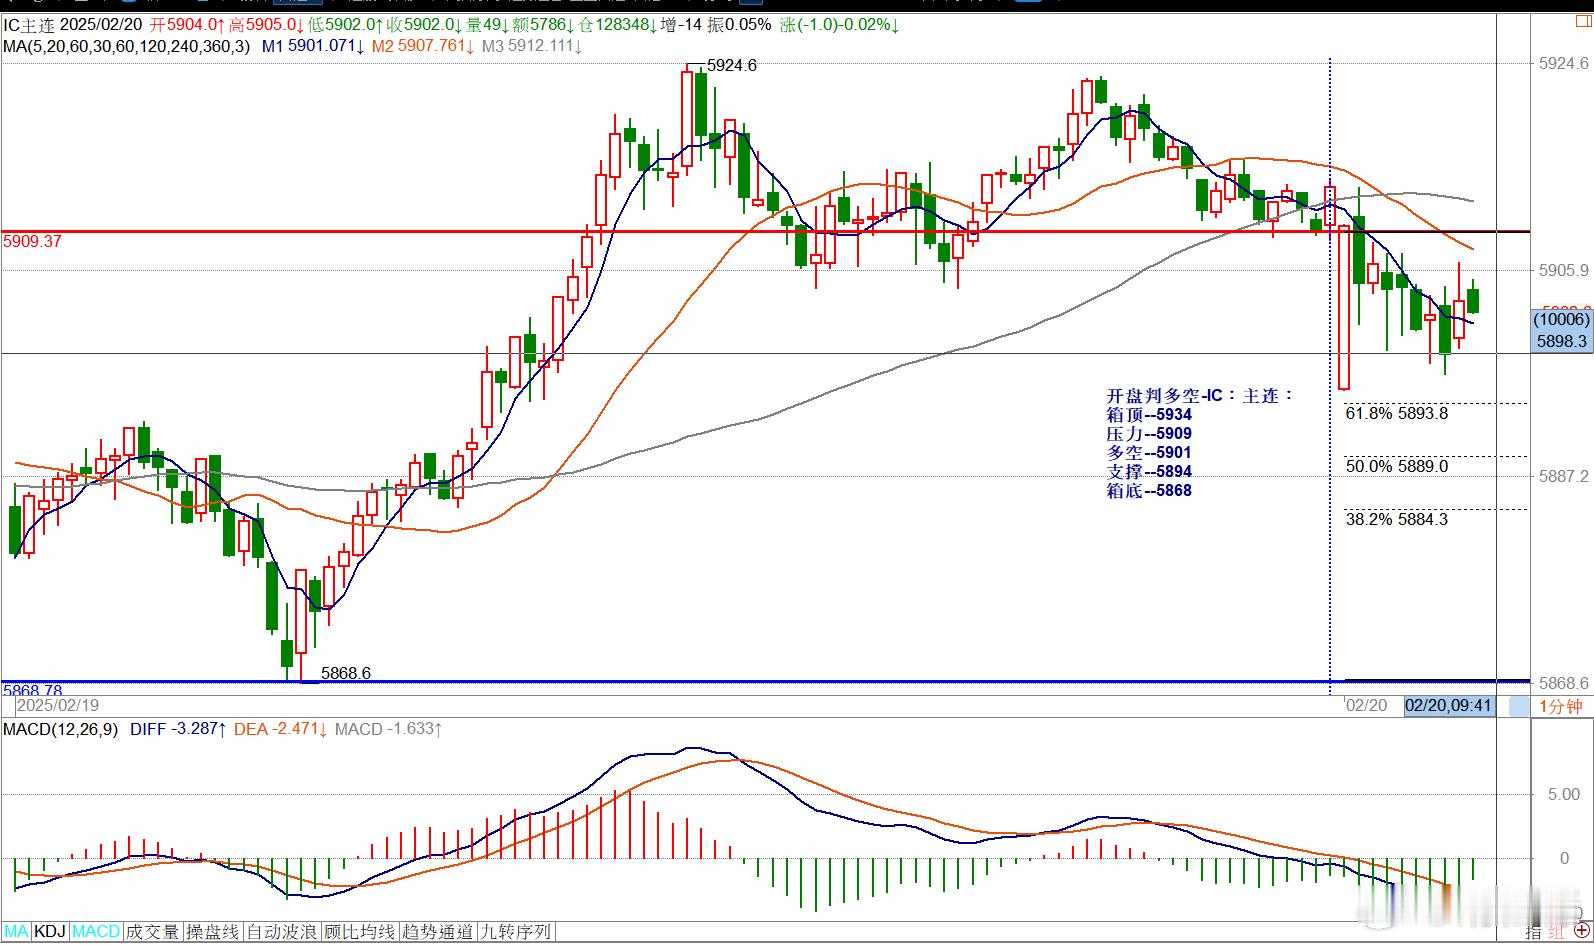Click the 61.8% 5893.8 Fibonacci label
Image resolution: width=1594 pixels, height=946 pixels.
click(1397, 413)
